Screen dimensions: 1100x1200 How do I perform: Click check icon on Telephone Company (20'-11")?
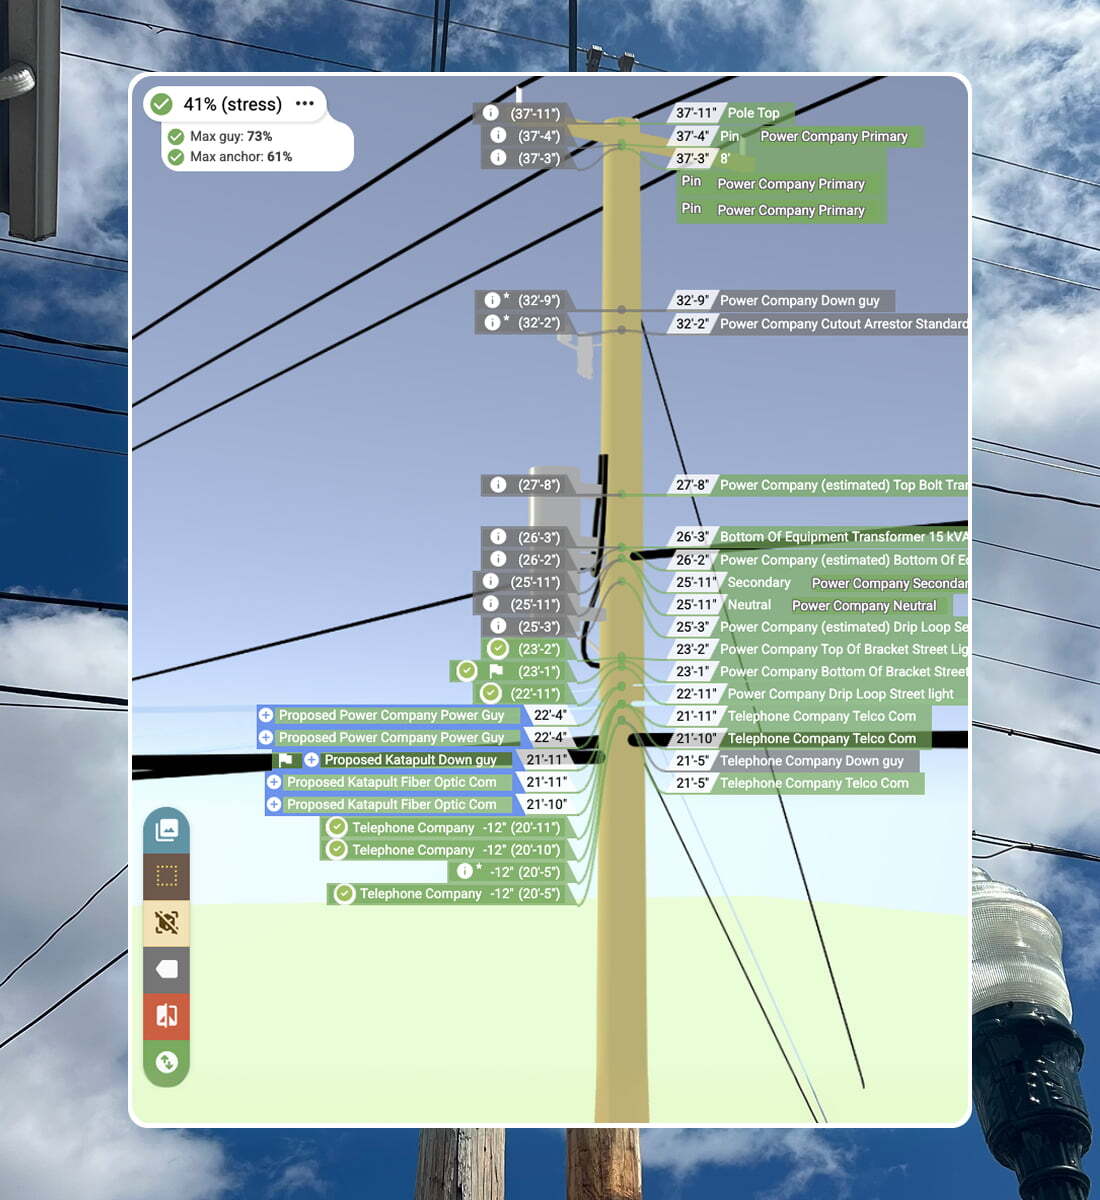point(337,827)
